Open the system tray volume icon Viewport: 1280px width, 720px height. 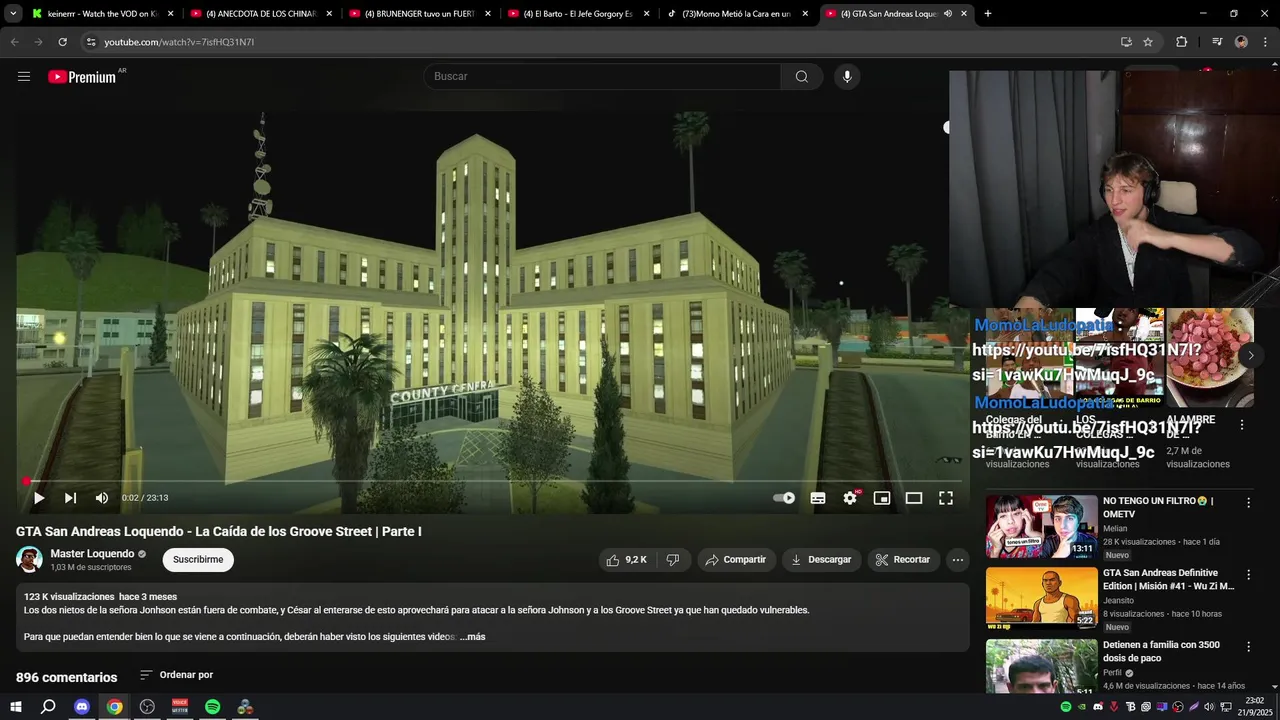[x=1209, y=707]
